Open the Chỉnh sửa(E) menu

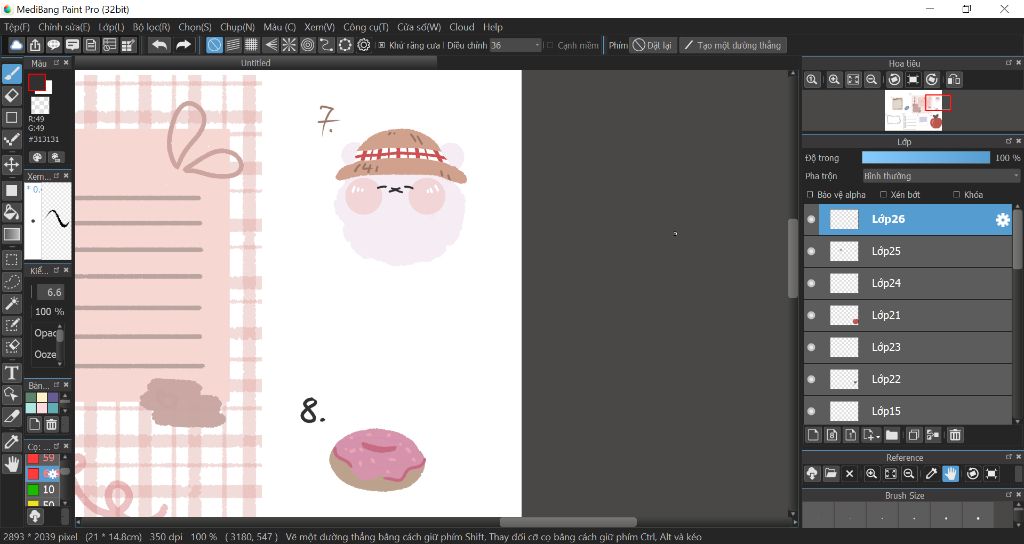pos(64,27)
